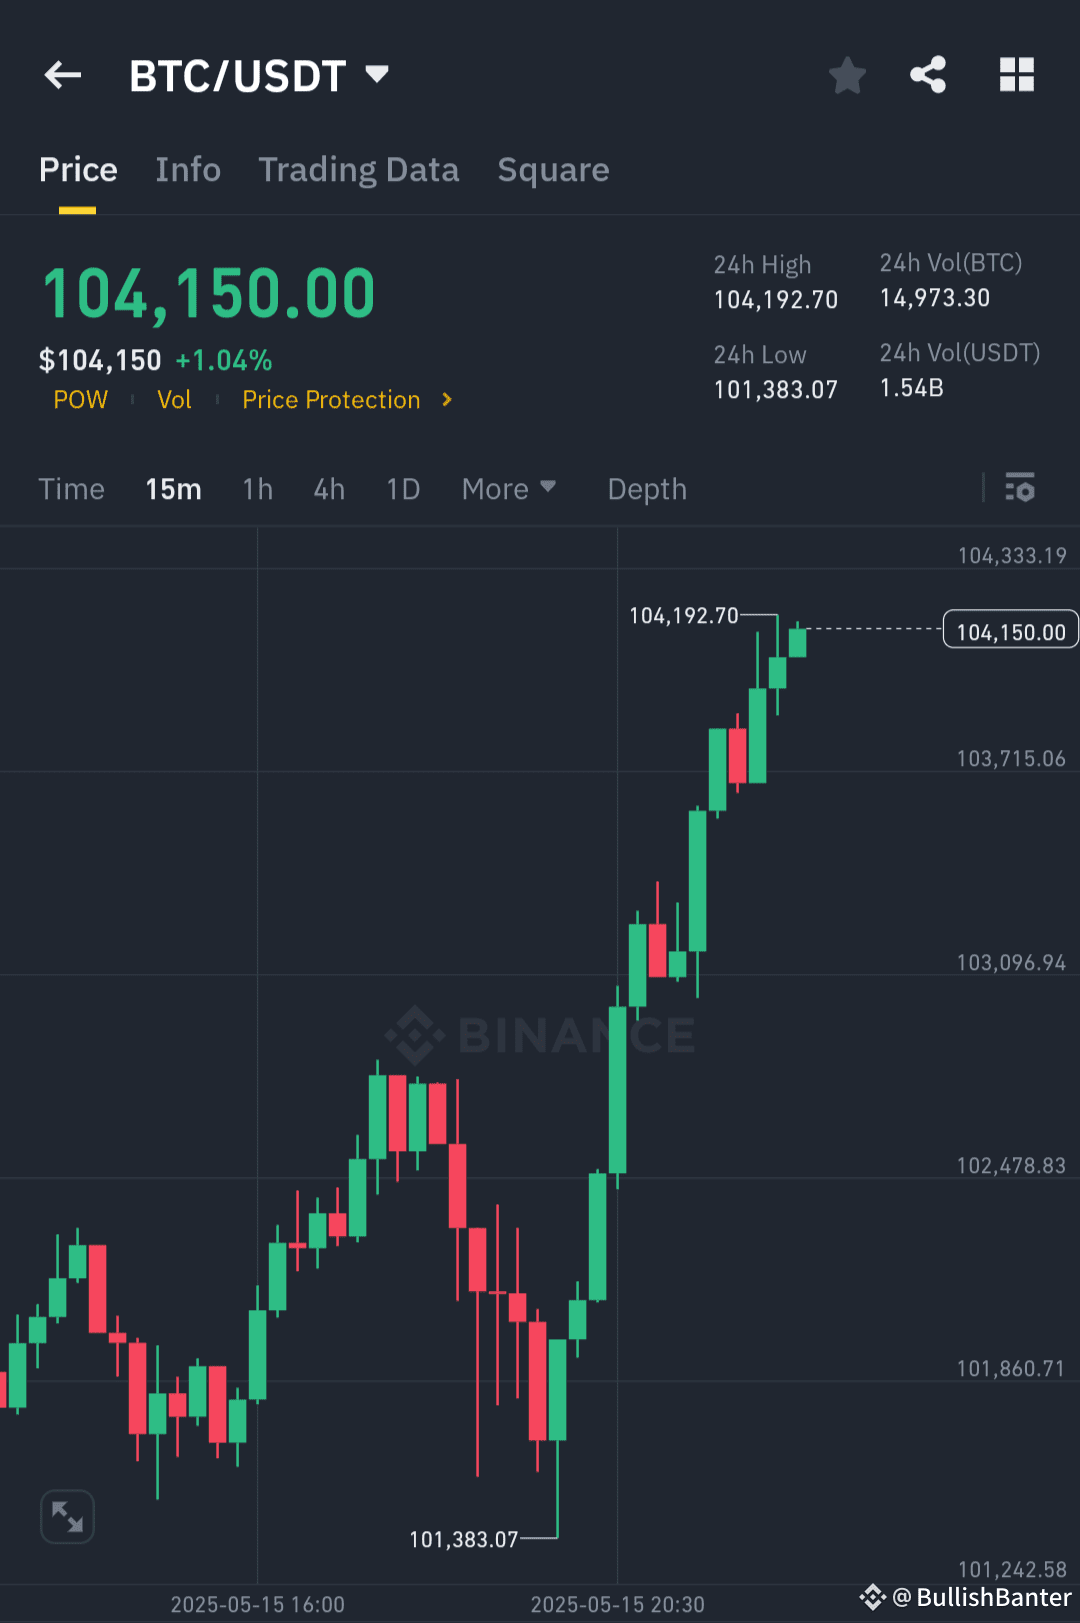
Task: Switch to the 4h timeframe
Action: pyautogui.click(x=328, y=489)
